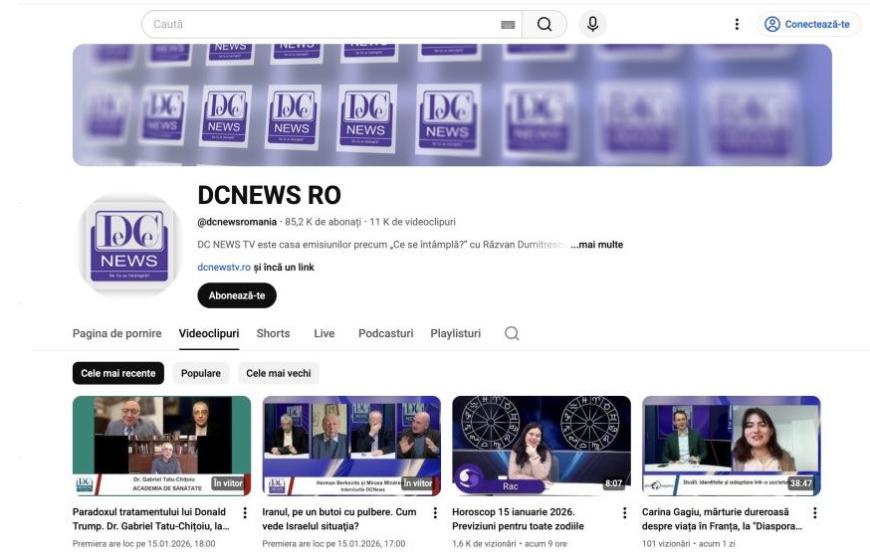Screen dimensions: 870x556
Task: Select the Cele mai vechi filter
Action: click(278, 373)
